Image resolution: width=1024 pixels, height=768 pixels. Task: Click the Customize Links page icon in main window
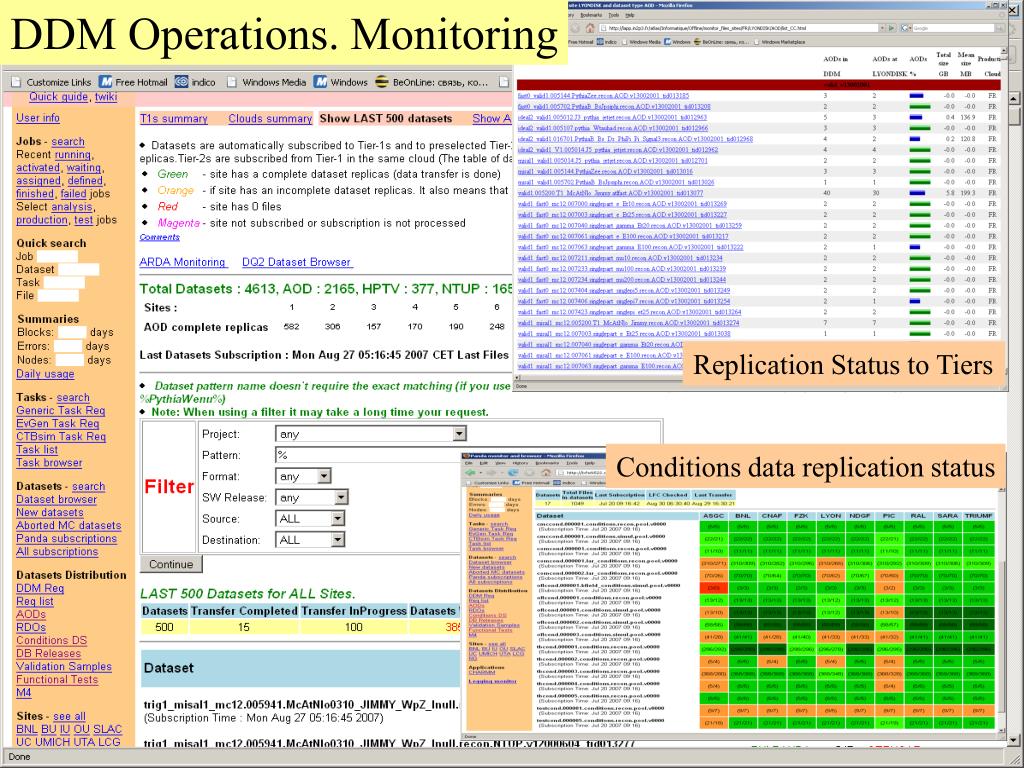16,82
